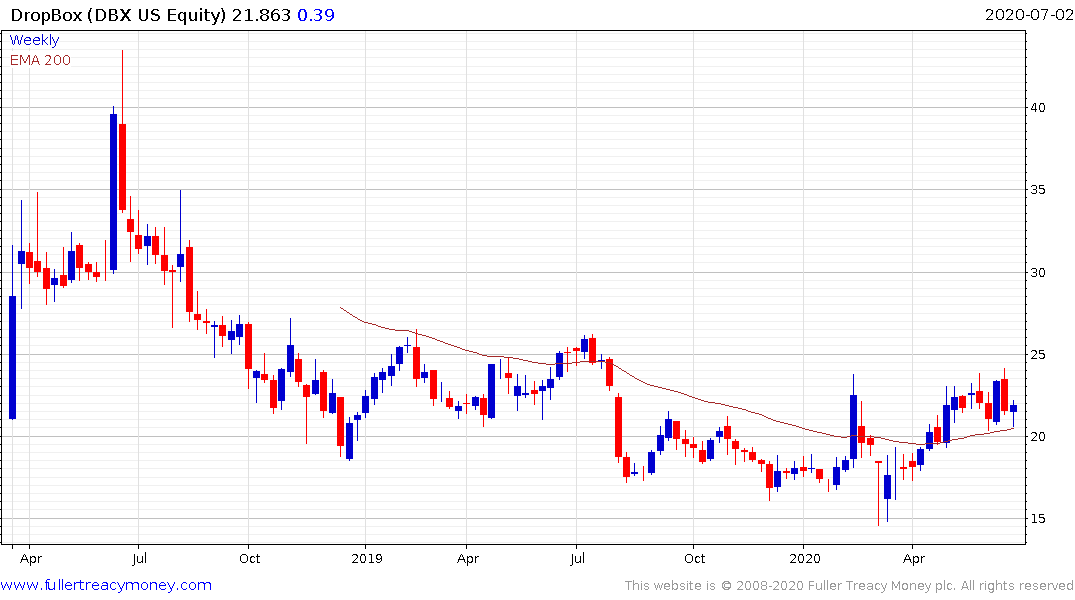The height and width of the screenshot is (600, 1075).
Task: Click the 2020 time axis label
Action: tap(805, 558)
